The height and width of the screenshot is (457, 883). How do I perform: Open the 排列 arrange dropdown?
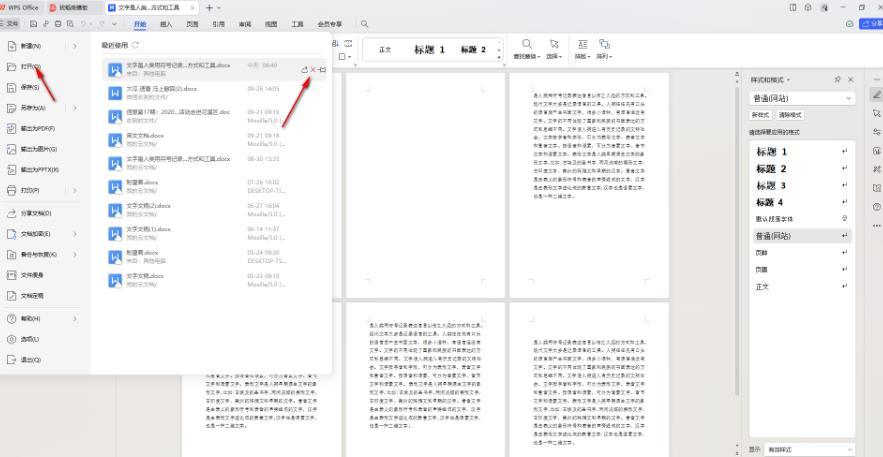tap(604, 50)
